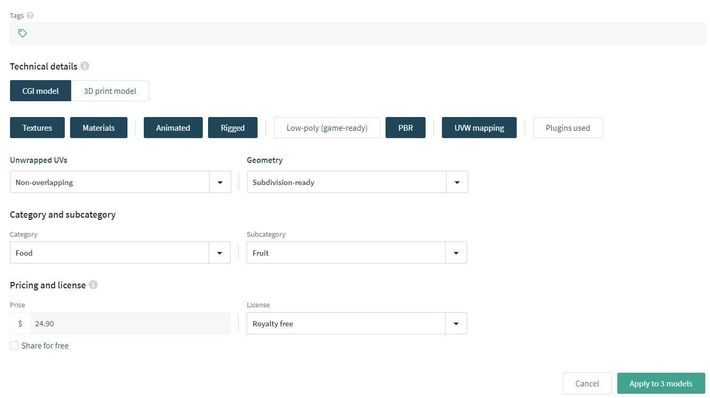Check the Share for free checkbox
The width and height of the screenshot is (710, 398).
pyautogui.click(x=14, y=345)
